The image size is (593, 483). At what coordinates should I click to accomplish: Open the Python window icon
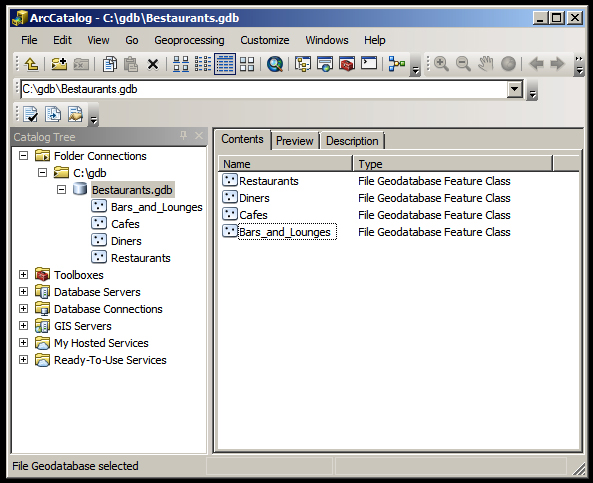click(369, 63)
